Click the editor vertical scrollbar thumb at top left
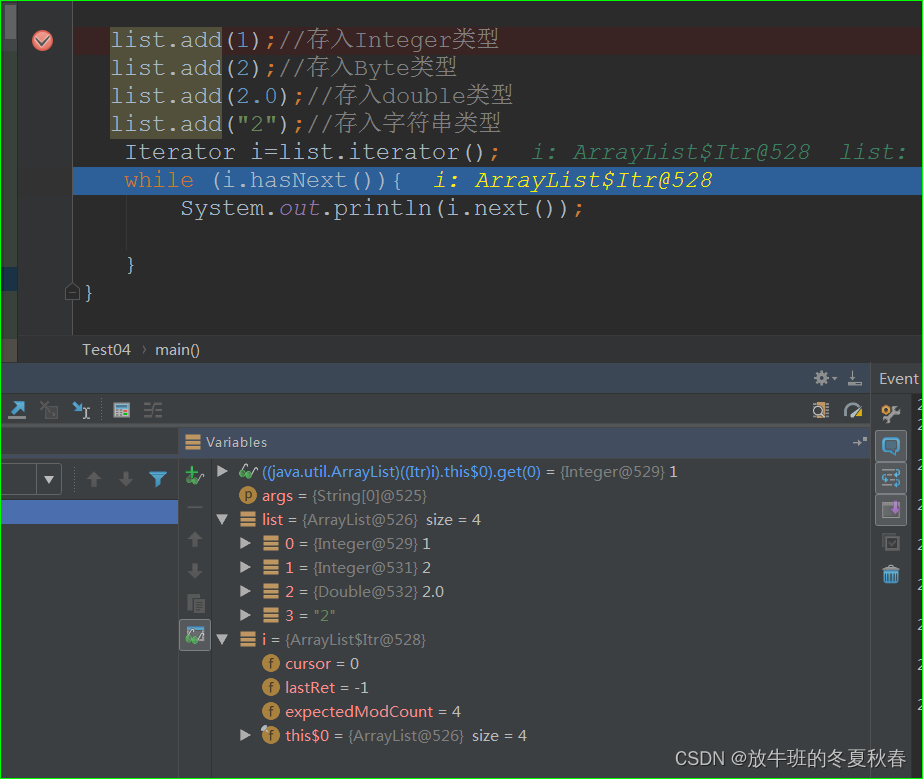The height and width of the screenshot is (779, 923). [10, 21]
